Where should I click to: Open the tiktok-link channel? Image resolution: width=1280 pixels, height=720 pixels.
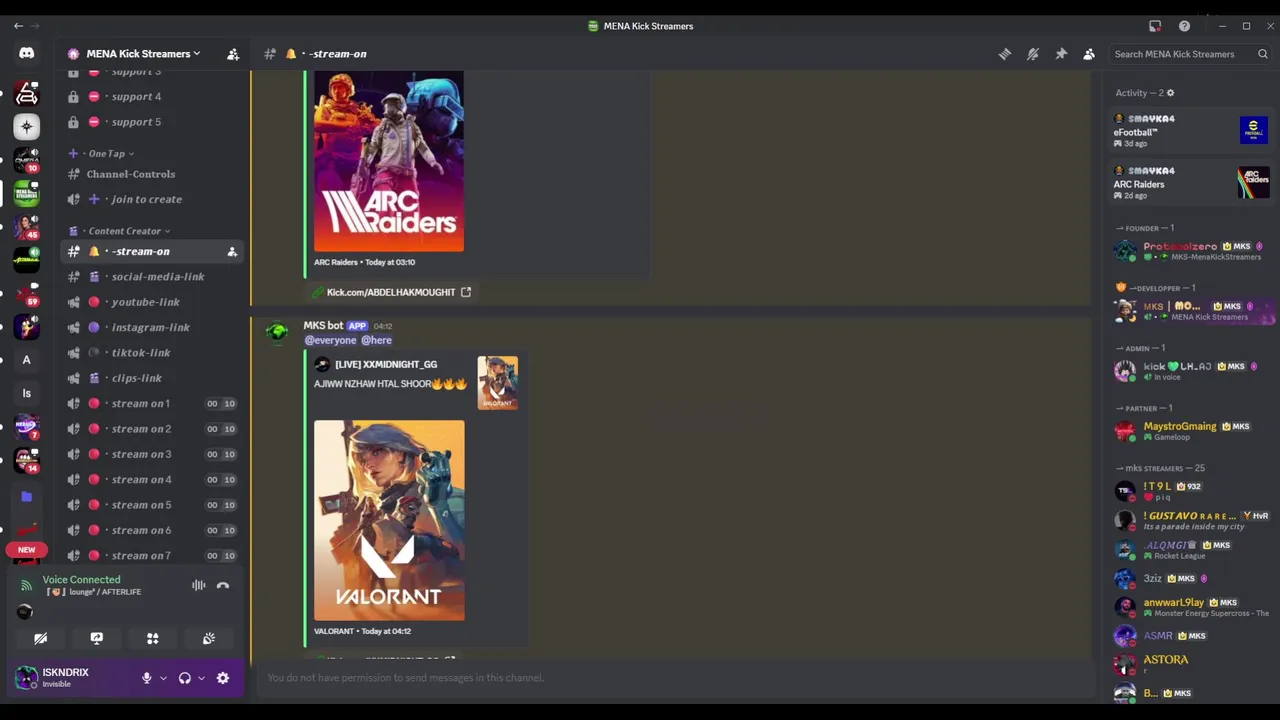[152, 353]
